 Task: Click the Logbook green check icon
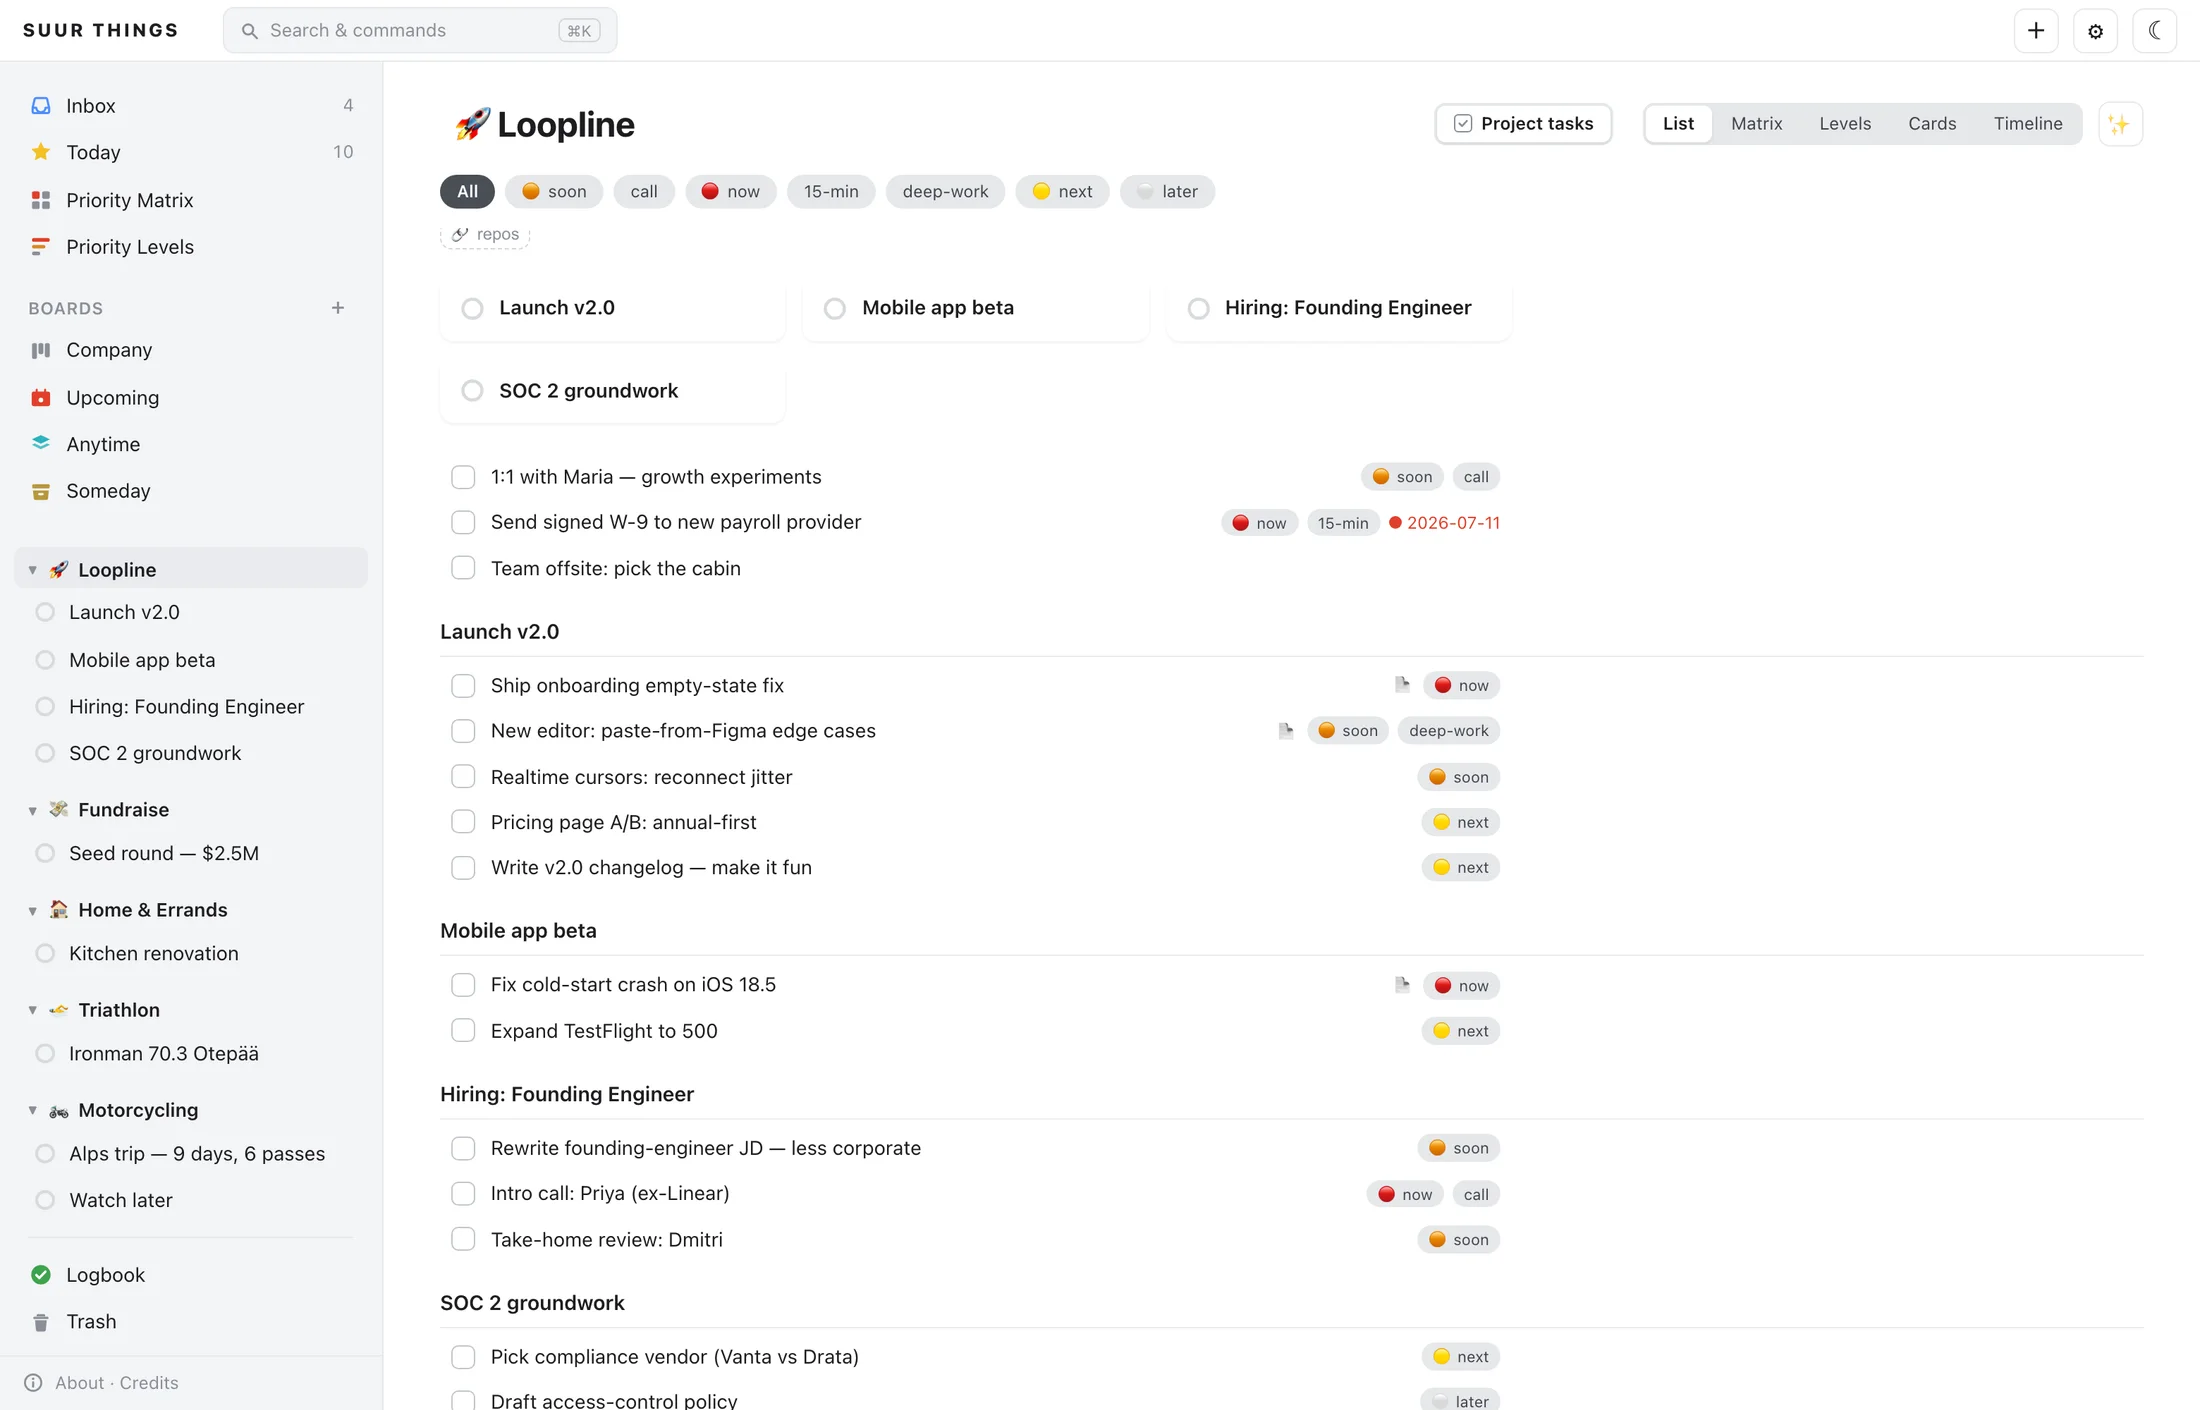[41, 1274]
